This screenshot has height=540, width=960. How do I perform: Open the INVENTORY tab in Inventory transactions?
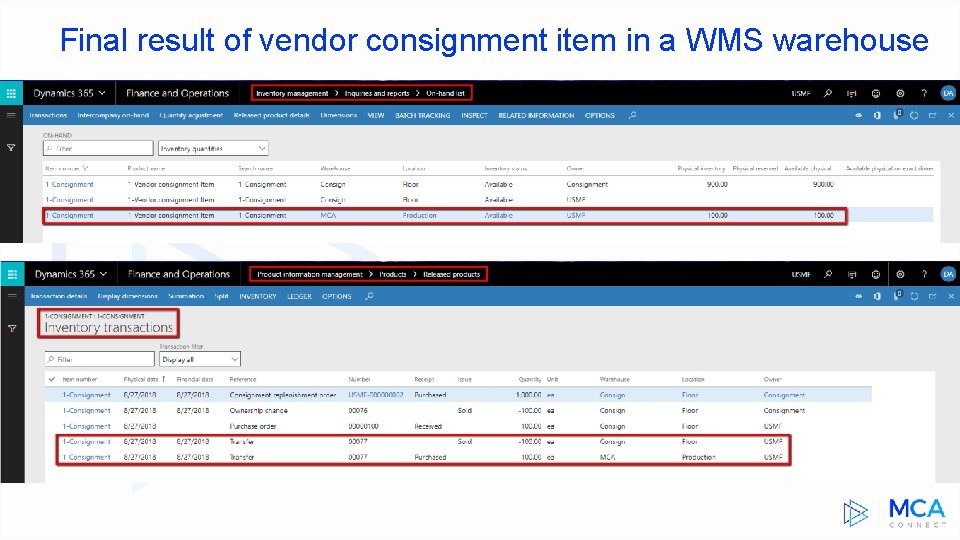[x=258, y=296]
